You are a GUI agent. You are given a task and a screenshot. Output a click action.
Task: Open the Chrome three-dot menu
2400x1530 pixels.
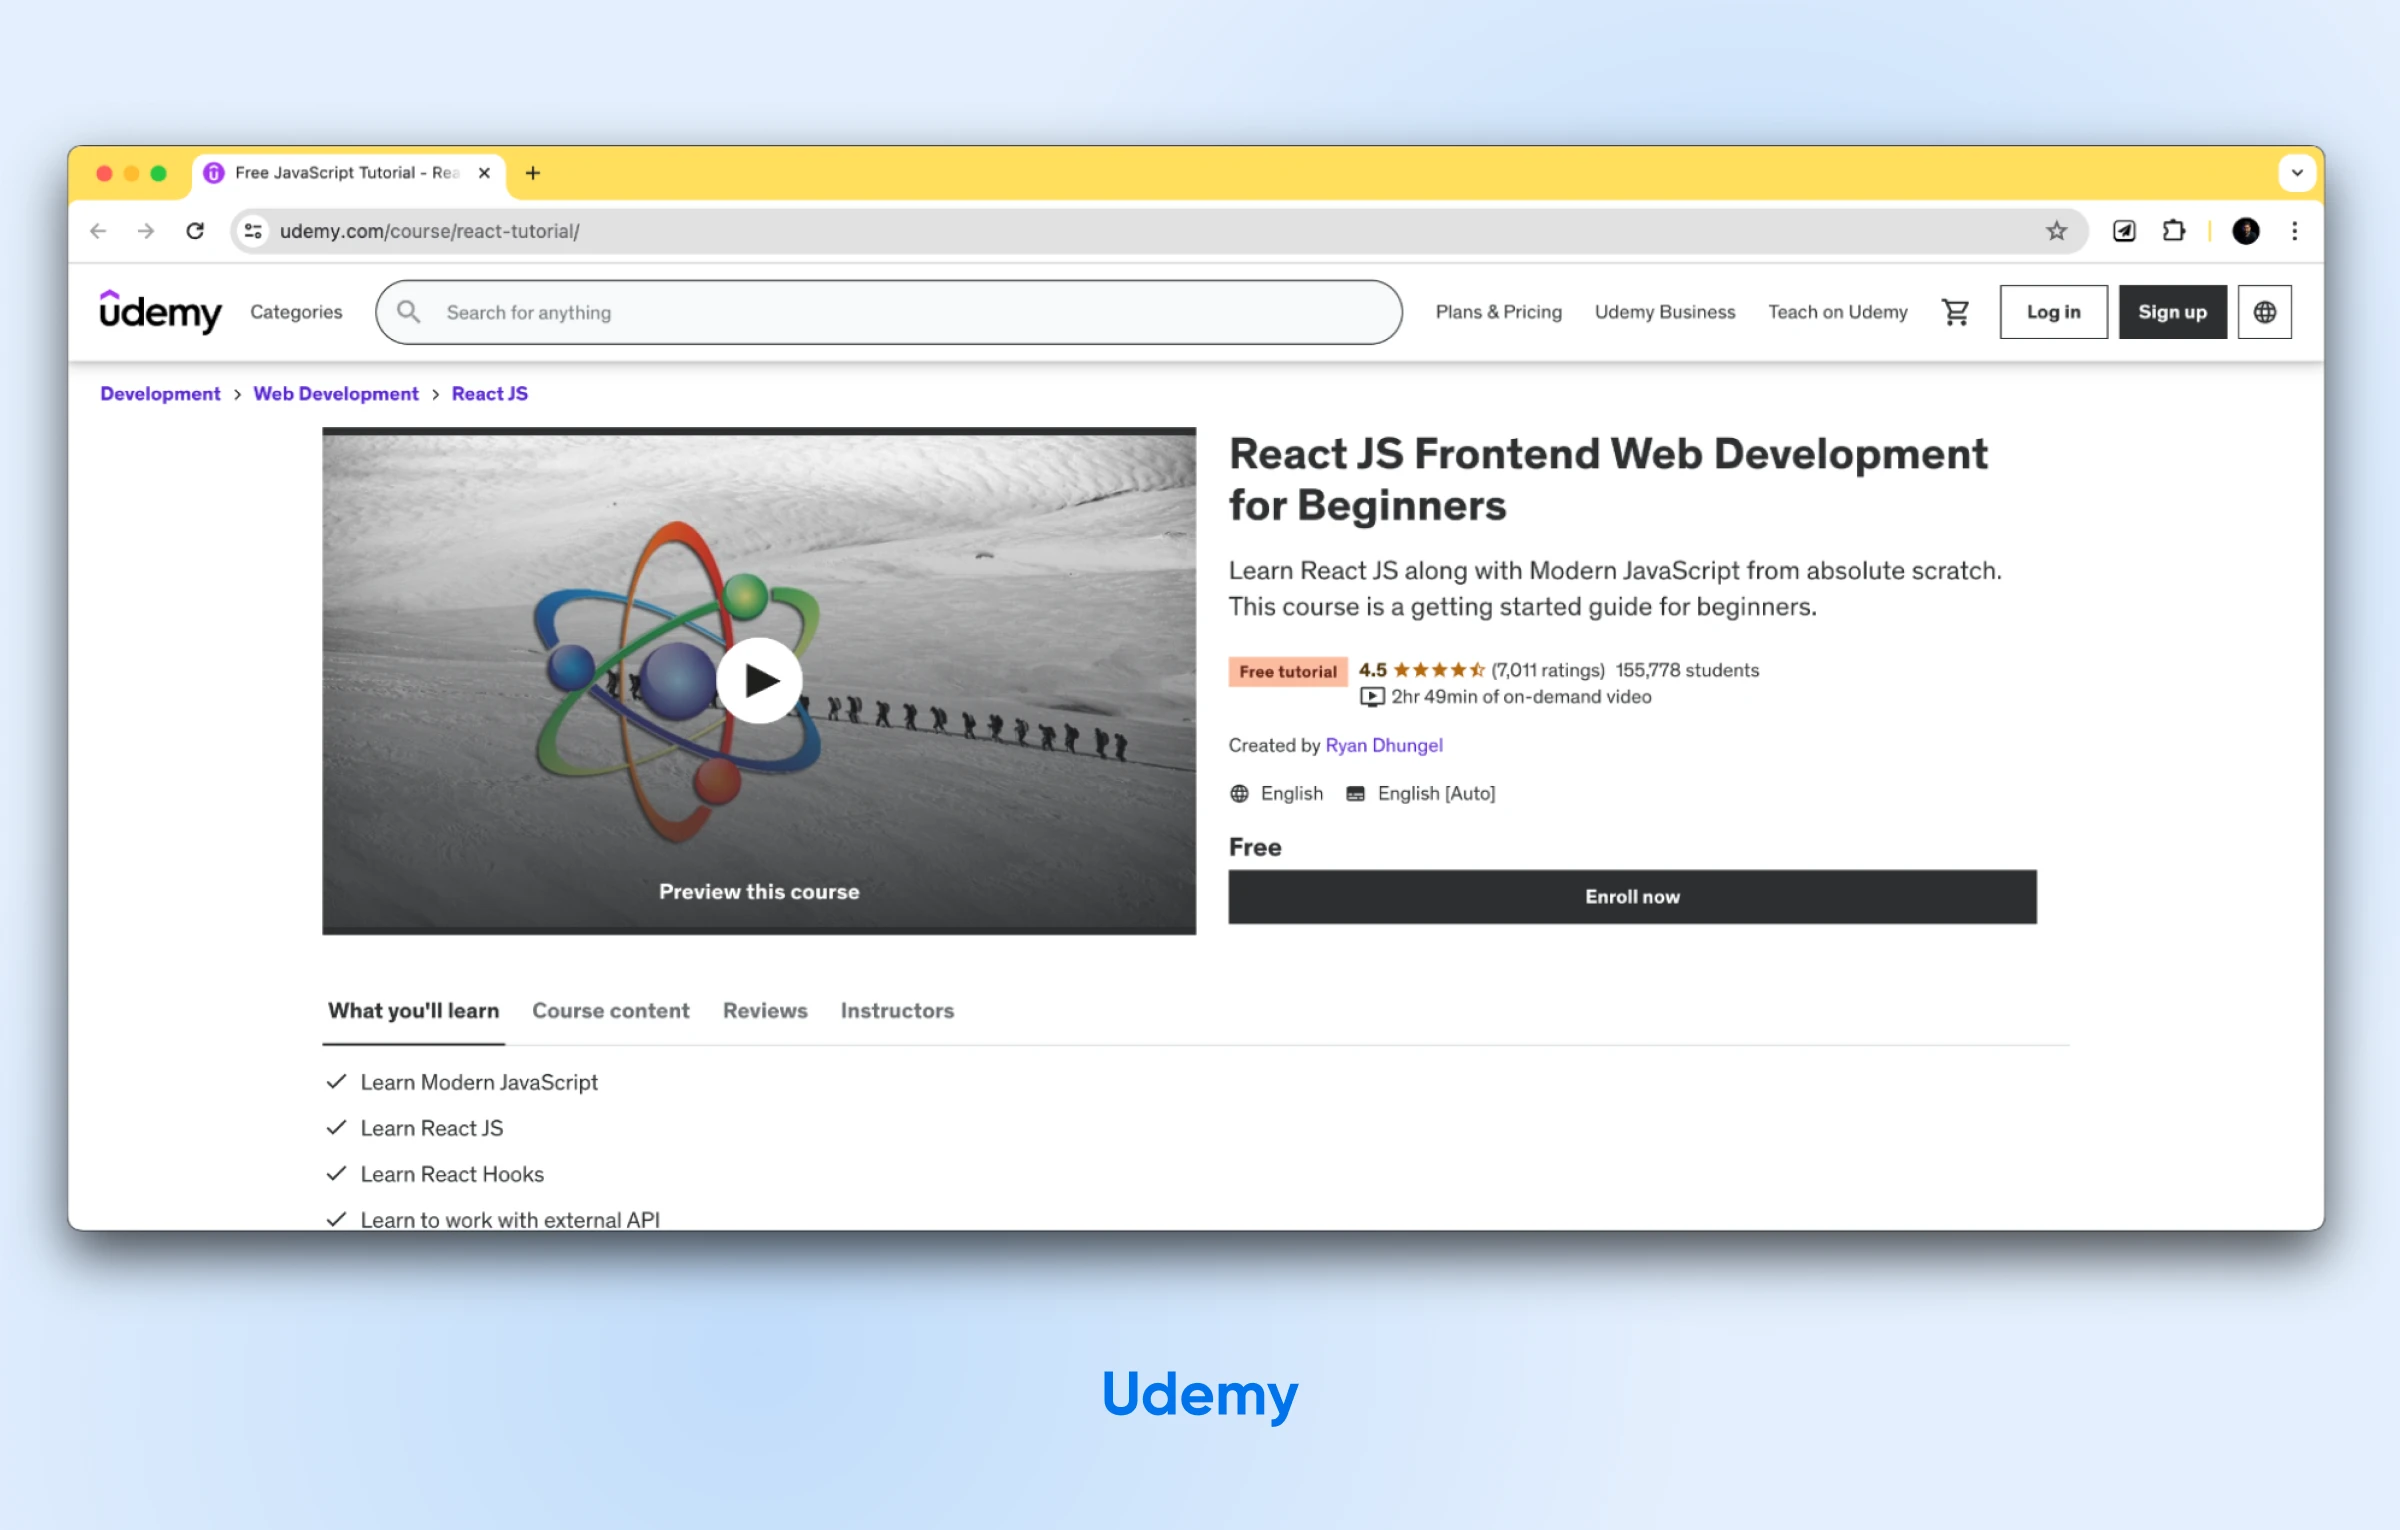(2294, 231)
